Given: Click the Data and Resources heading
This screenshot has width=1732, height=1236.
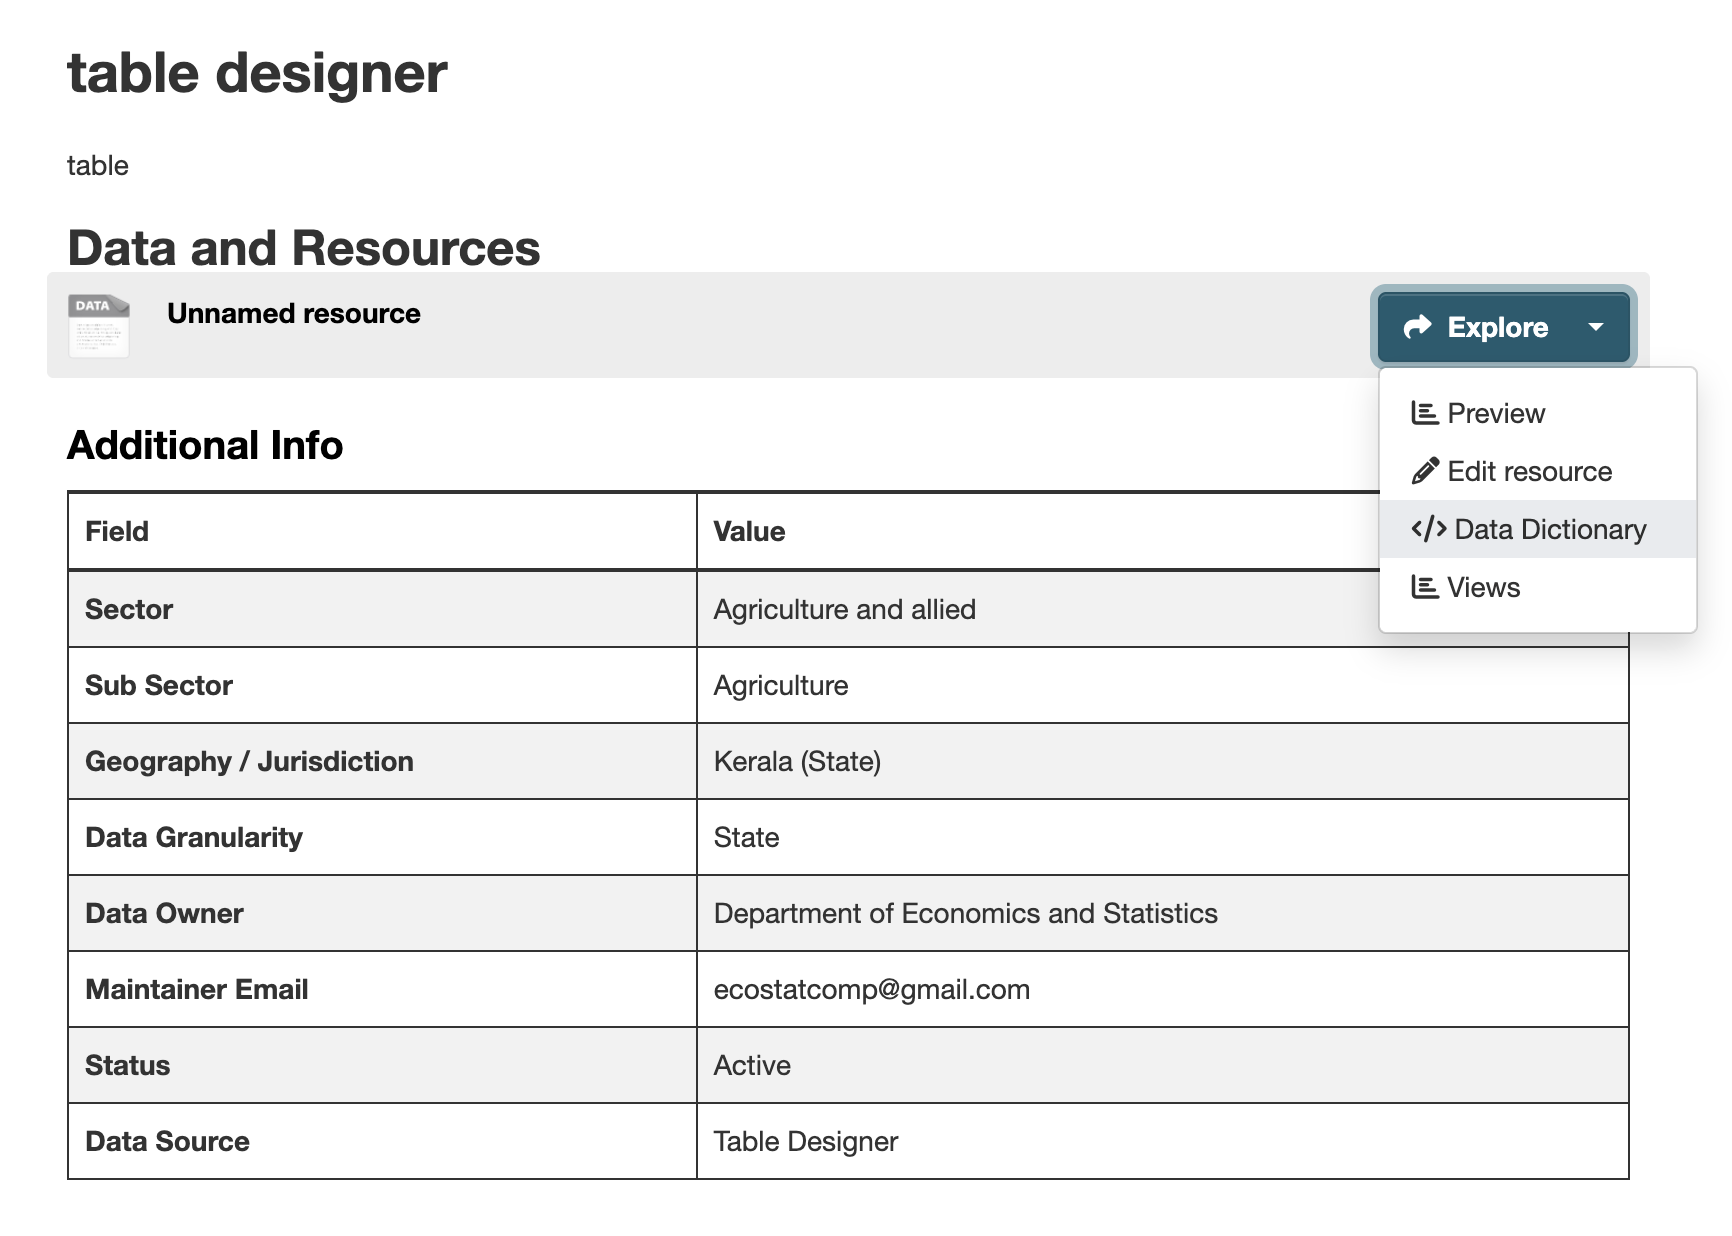Looking at the screenshot, I should [304, 248].
